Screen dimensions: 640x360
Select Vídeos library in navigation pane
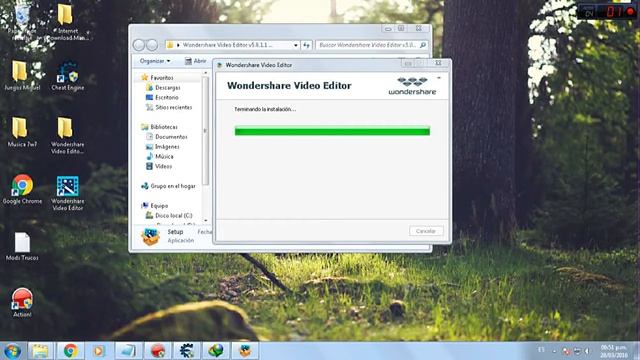coord(163,166)
